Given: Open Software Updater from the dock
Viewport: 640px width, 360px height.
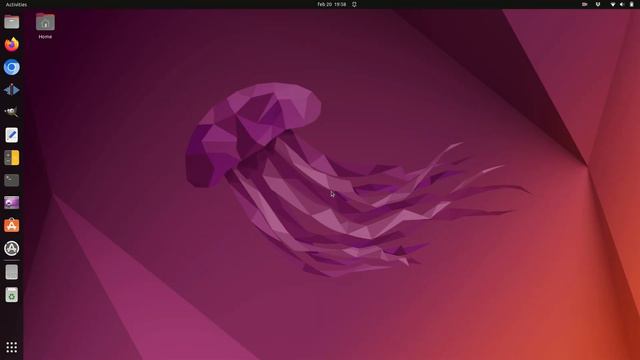Looking at the screenshot, I should (x=11, y=248).
